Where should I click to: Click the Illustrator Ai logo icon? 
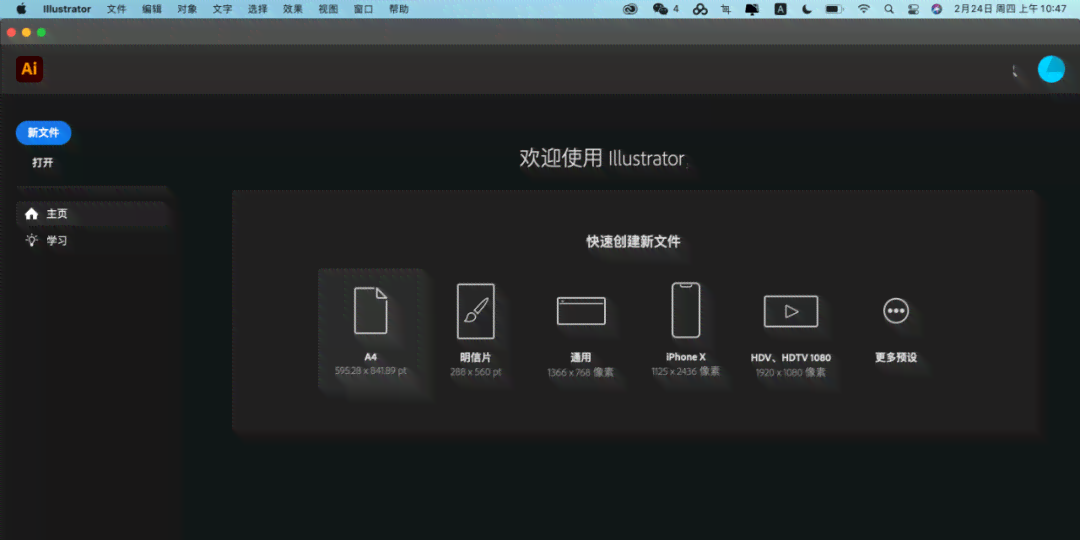coord(30,69)
